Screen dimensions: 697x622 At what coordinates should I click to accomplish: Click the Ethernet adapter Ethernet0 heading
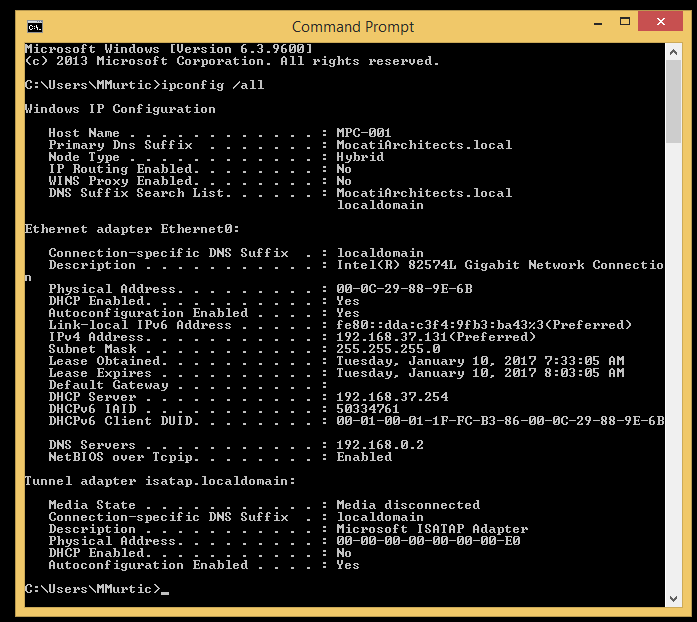point(132,229)
